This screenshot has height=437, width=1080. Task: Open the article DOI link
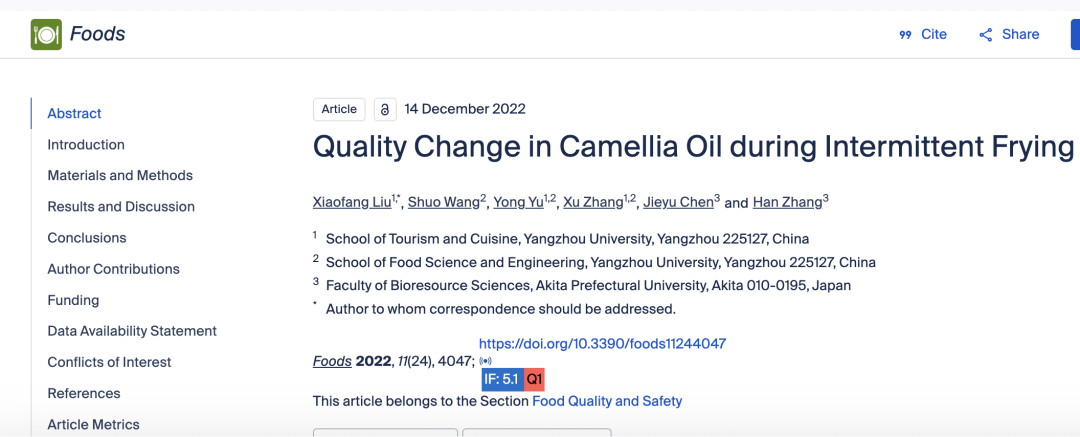[602, 344]
